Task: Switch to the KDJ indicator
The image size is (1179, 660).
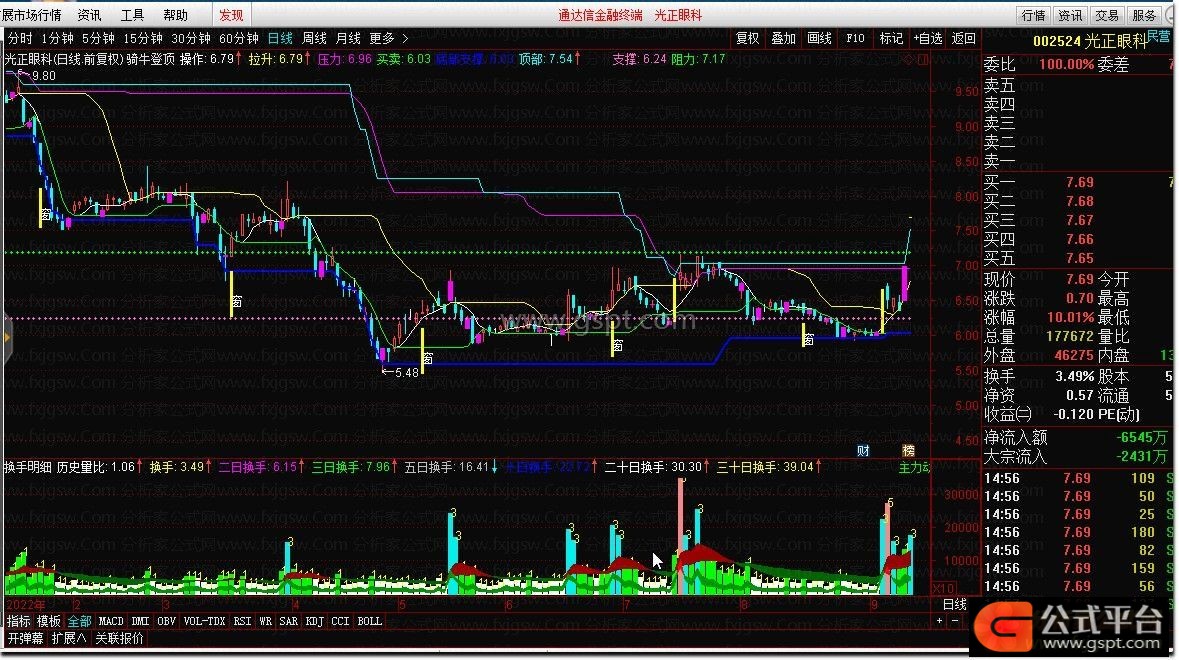Action: pyautogui.click(x=315, y=621)
